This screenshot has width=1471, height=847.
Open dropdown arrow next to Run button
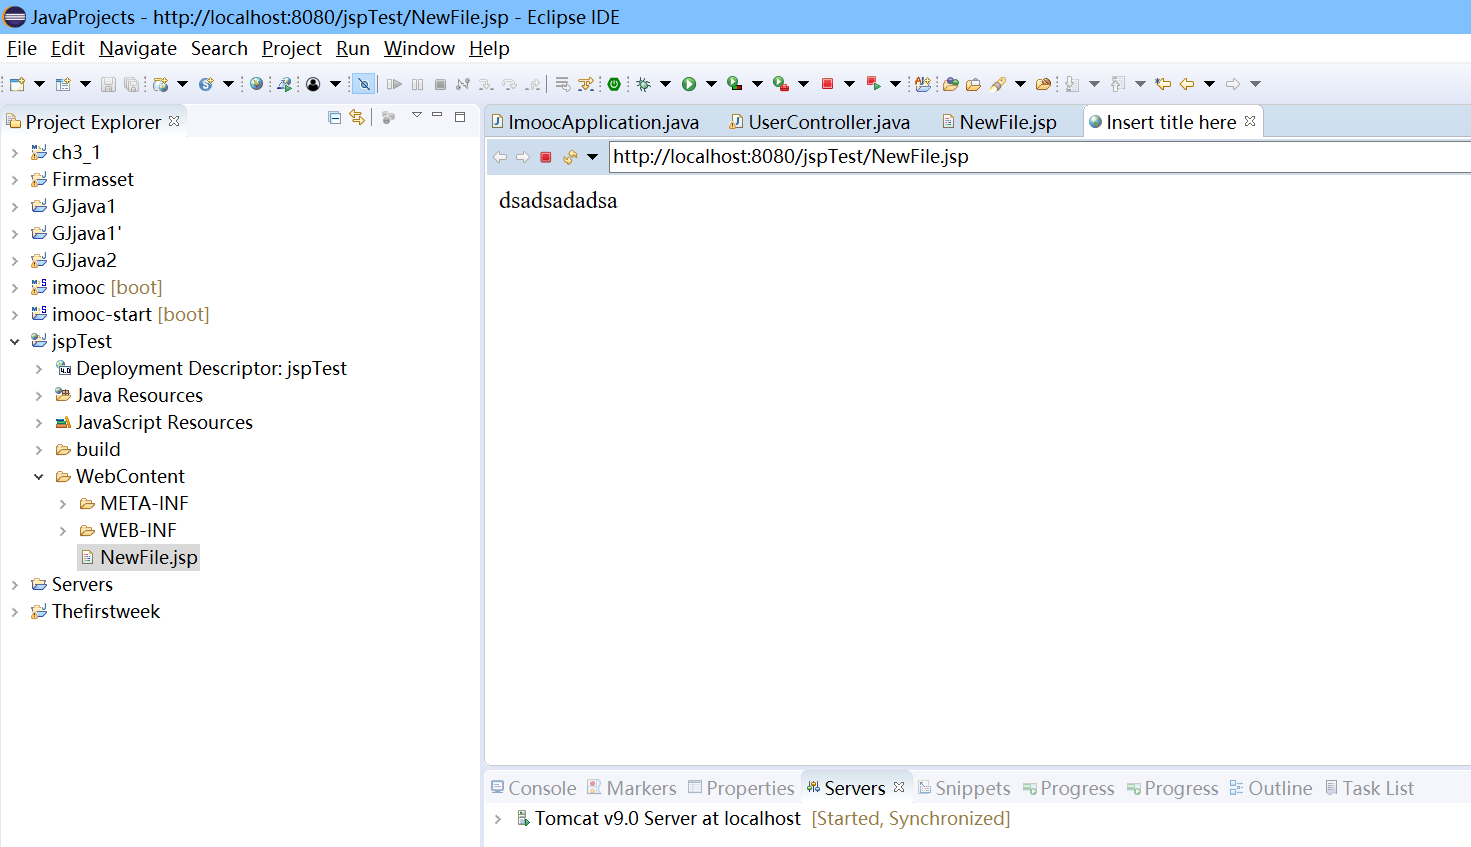click(711, 84)
